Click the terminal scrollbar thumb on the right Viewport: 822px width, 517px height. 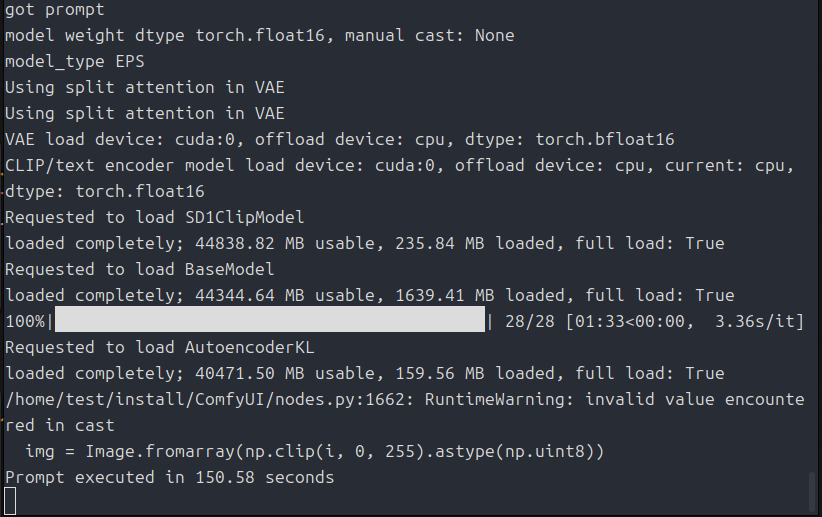click(811, 492)
